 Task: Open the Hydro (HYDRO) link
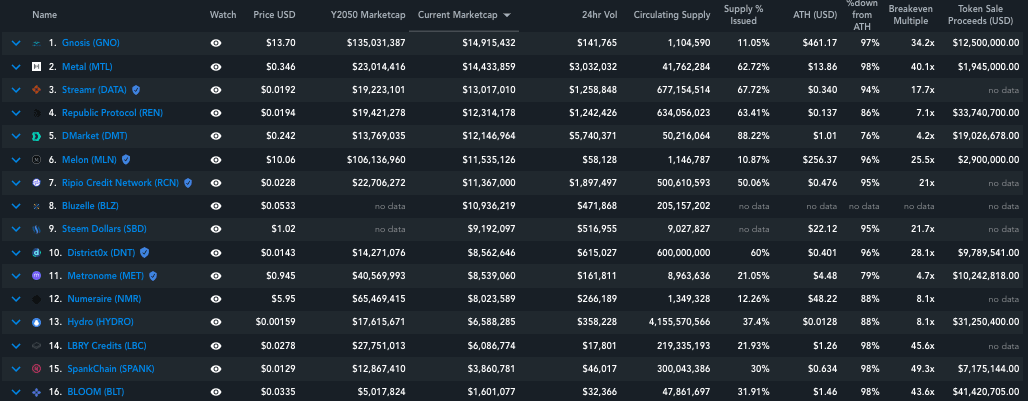100,322
